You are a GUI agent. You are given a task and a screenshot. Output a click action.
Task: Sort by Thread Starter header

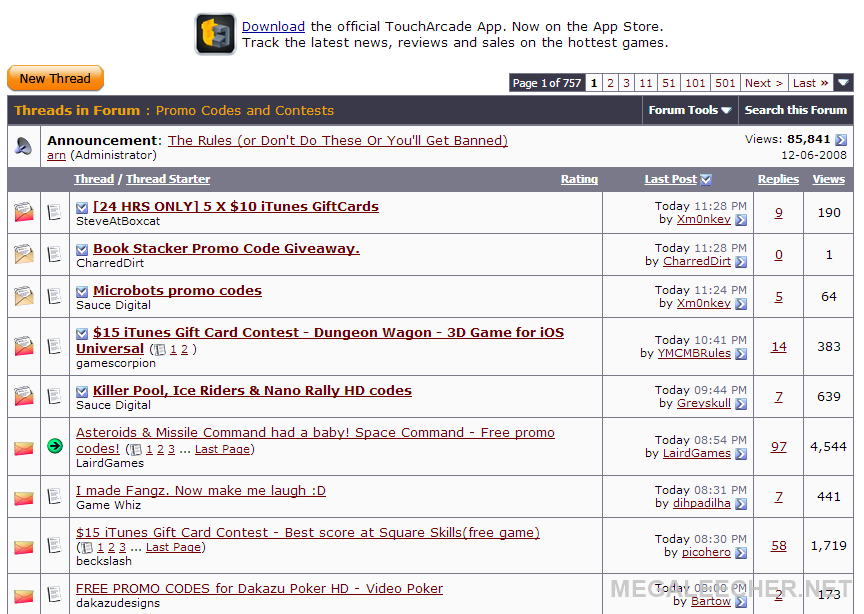[168, 179]
